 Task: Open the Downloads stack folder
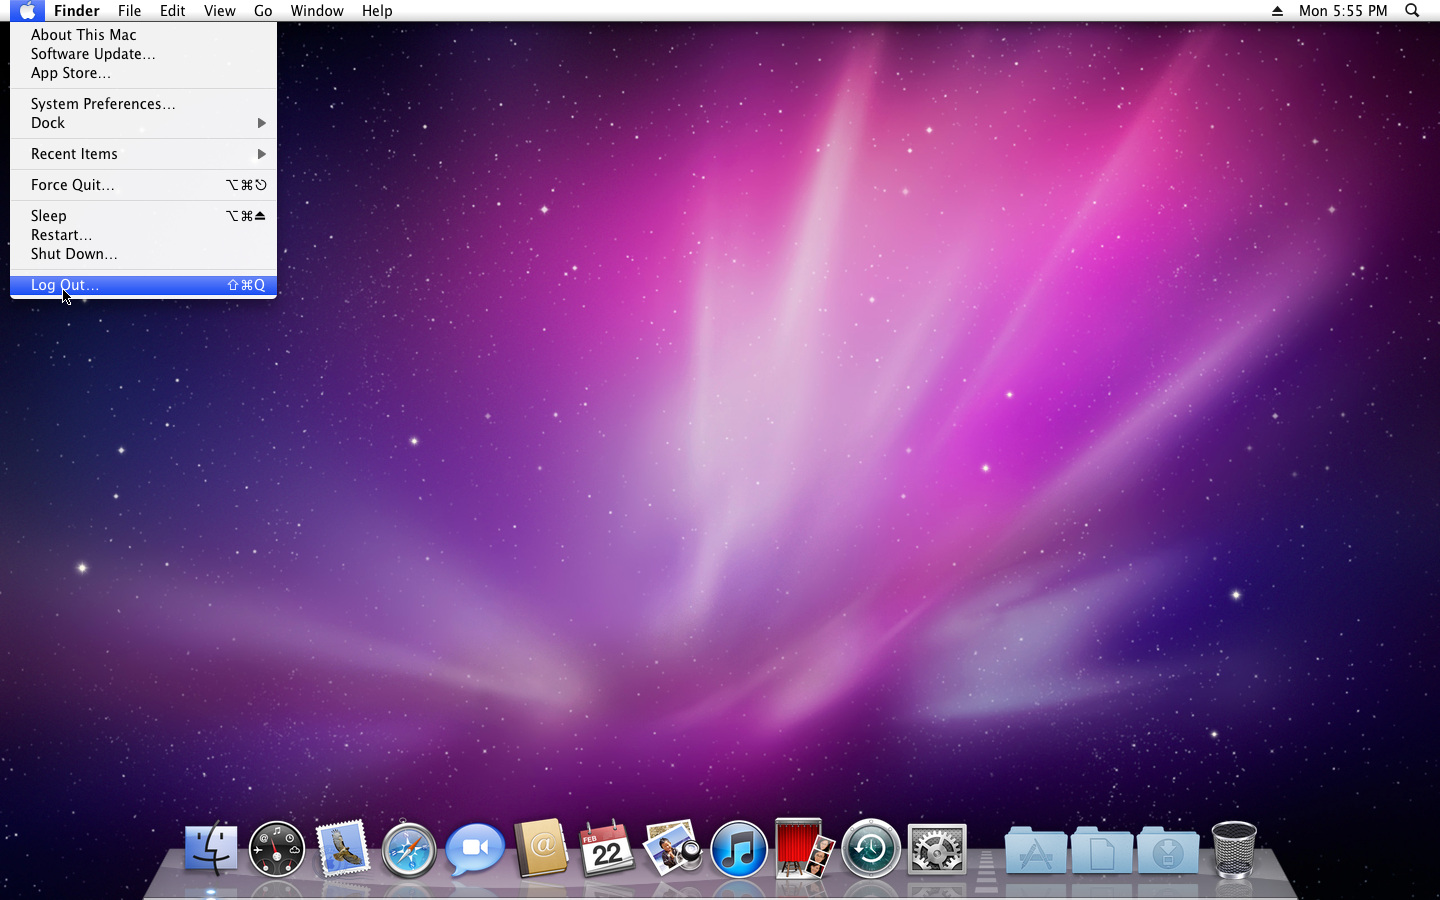pos(1167,851)
